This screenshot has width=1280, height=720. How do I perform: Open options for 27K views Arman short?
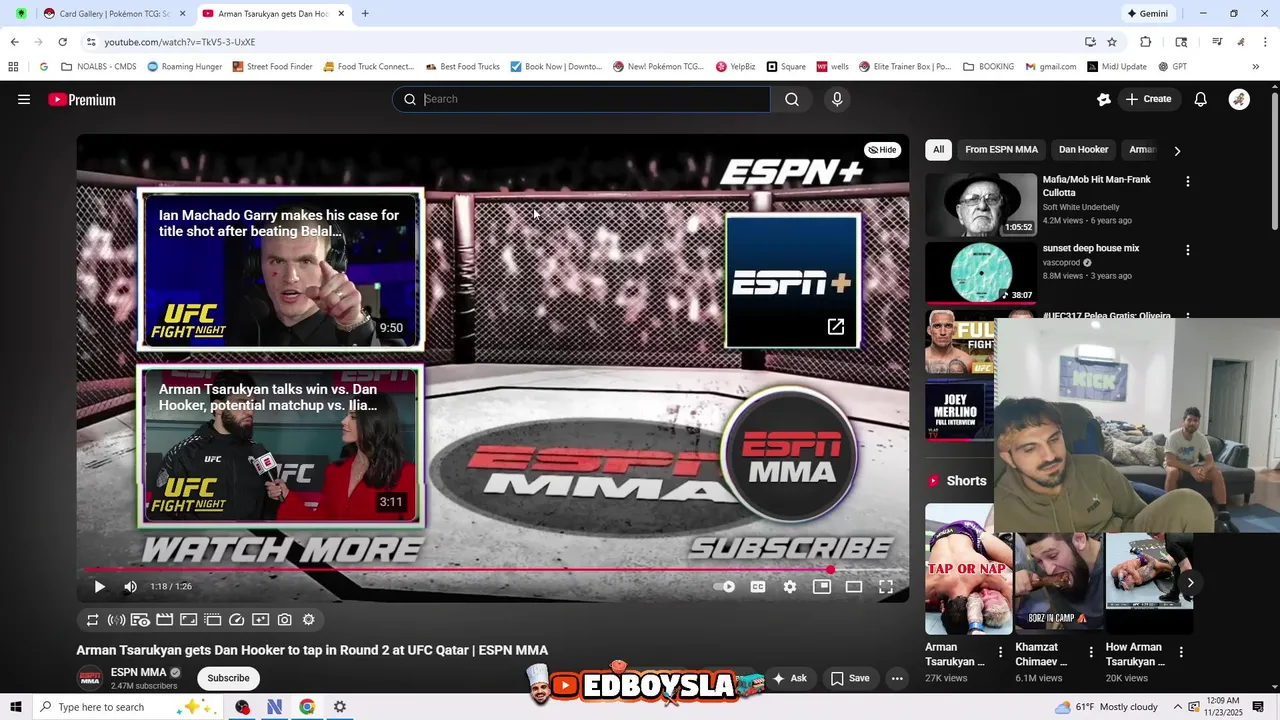point(1000,652)
